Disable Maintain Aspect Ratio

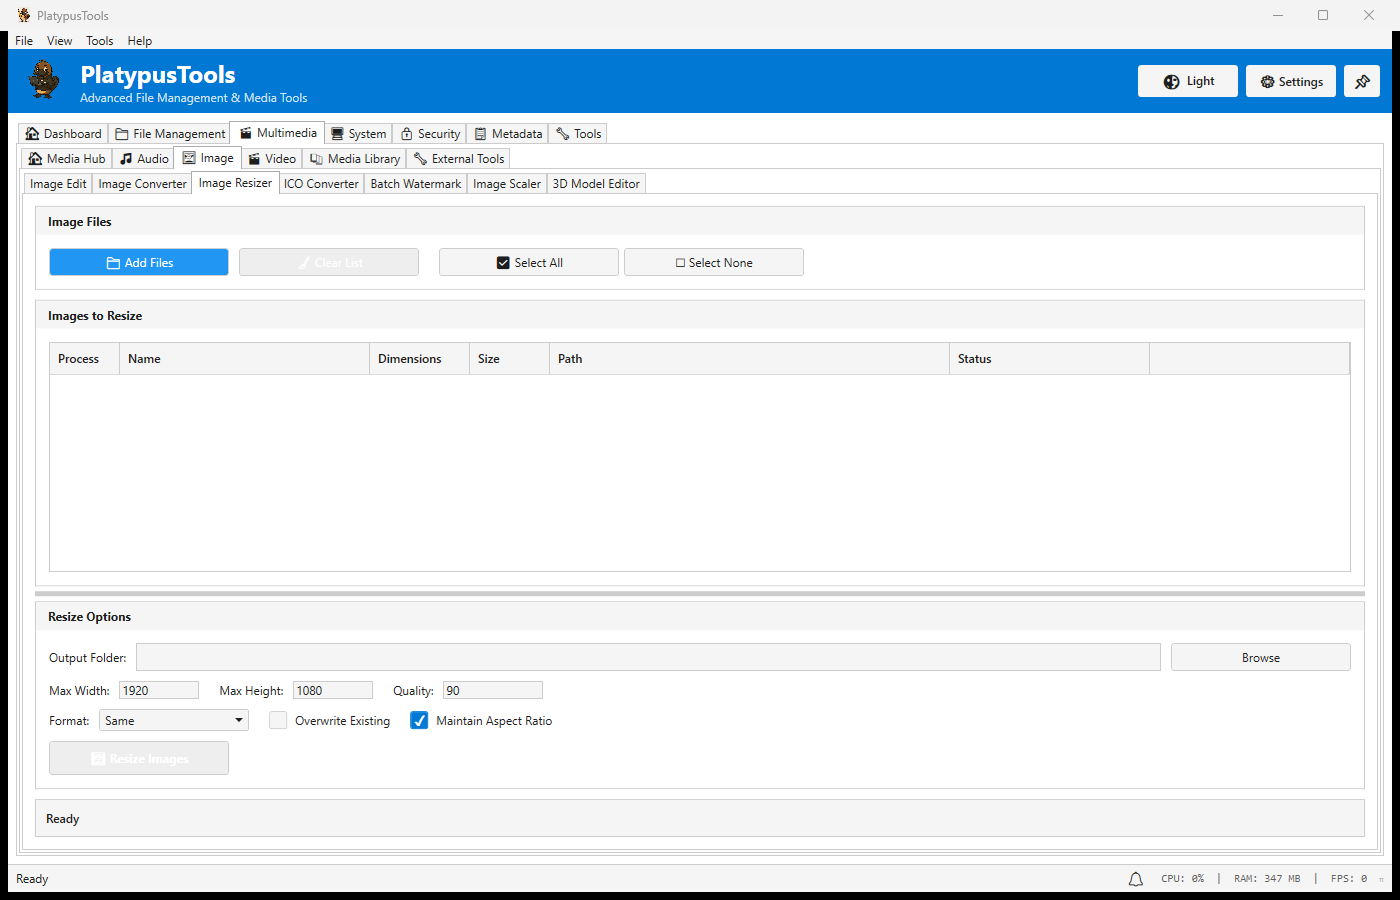419,720
